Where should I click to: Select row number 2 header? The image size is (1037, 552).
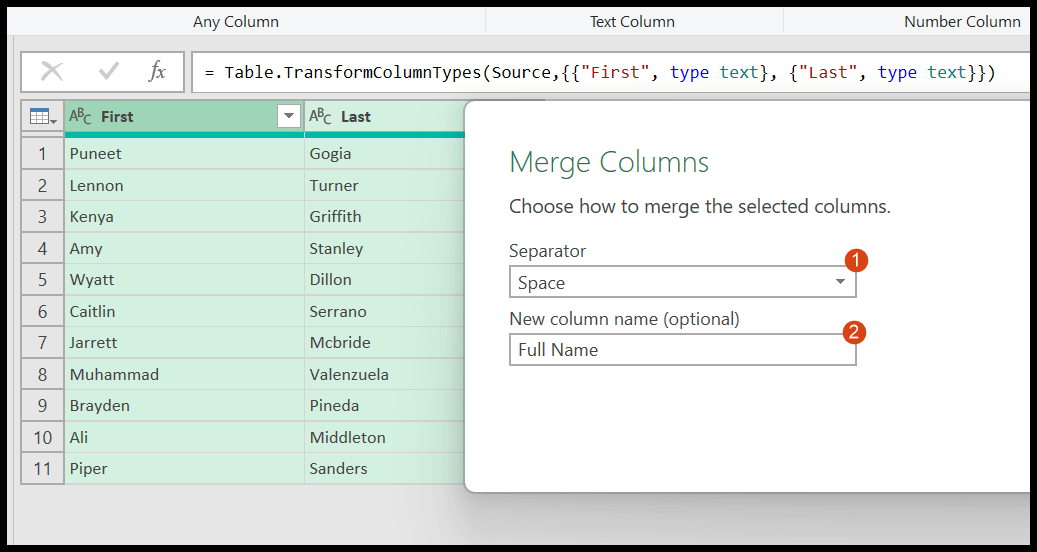(42, 186)
